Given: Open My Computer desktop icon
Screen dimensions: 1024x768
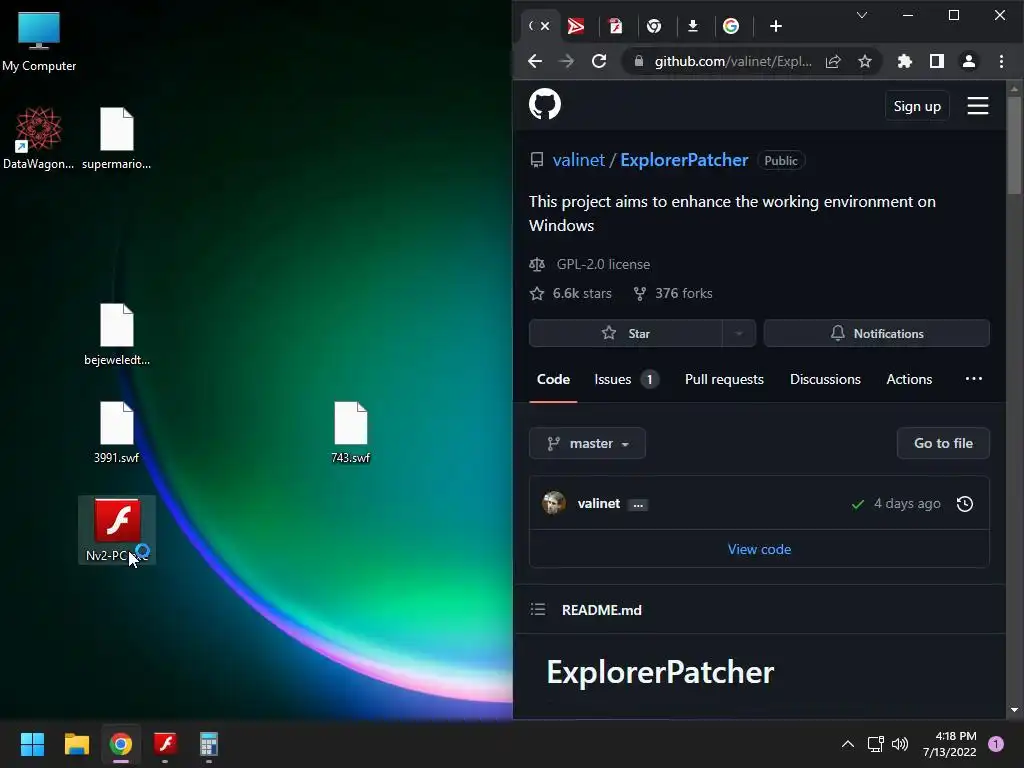Looking at the screenshot, I should pos(39,40).
